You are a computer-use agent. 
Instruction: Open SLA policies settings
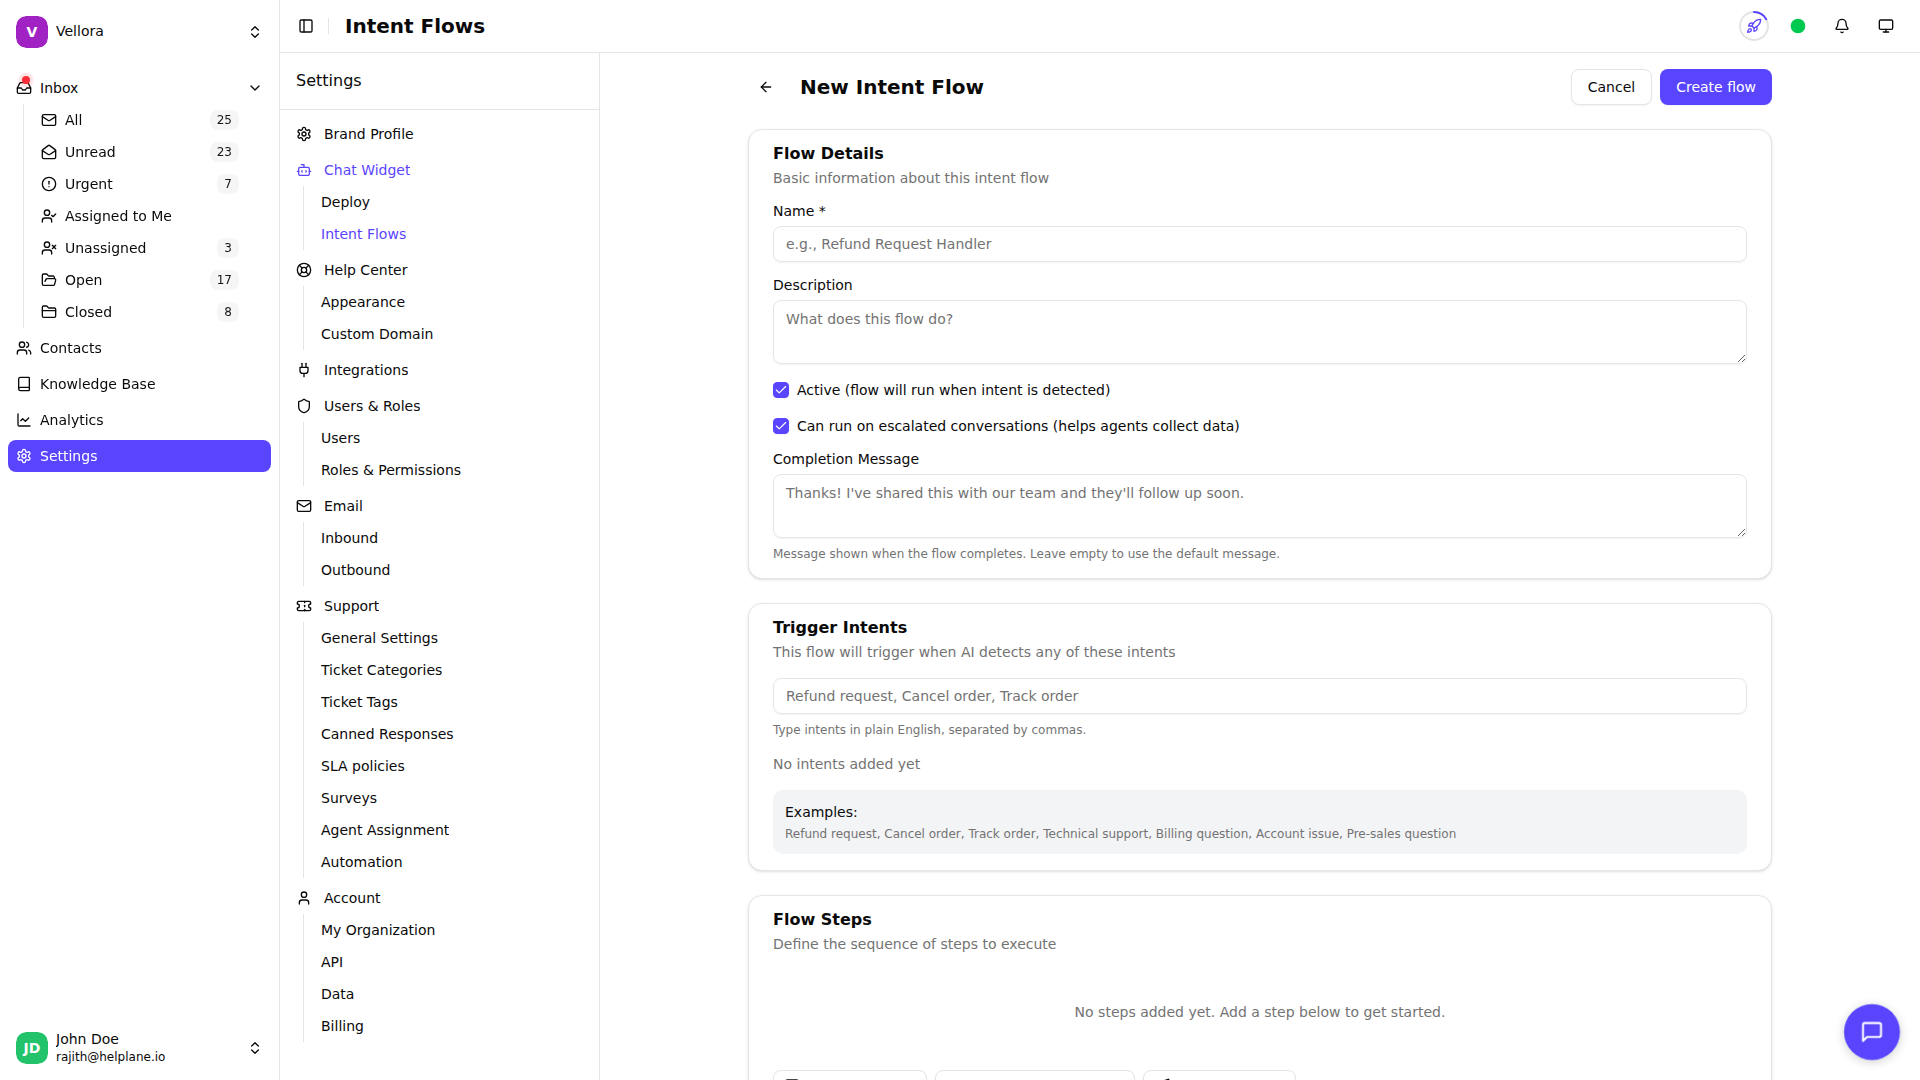point(363,766)
